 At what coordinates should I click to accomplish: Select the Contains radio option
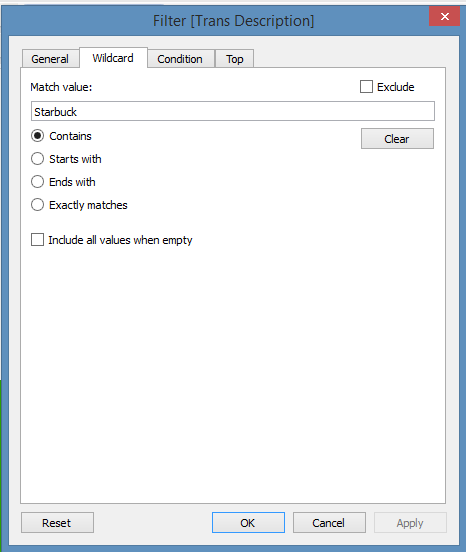[38, 136]
